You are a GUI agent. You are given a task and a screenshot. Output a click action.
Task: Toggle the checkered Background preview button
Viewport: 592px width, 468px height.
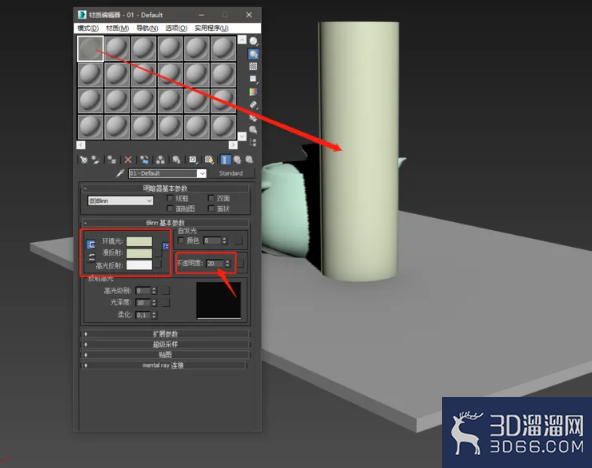tap(253, 66)
